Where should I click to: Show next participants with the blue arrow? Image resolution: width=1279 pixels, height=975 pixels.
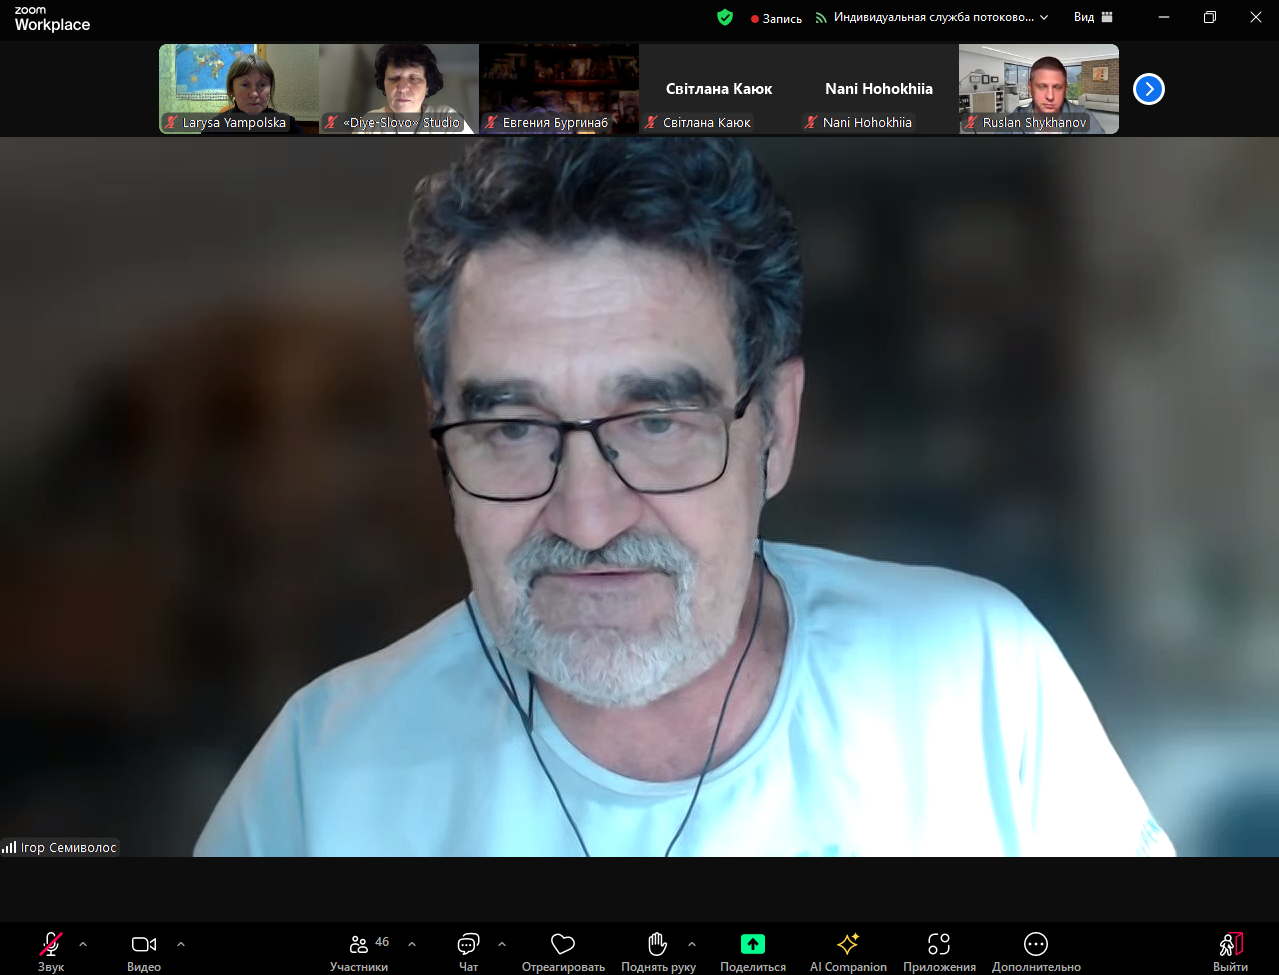(1149, 89)
